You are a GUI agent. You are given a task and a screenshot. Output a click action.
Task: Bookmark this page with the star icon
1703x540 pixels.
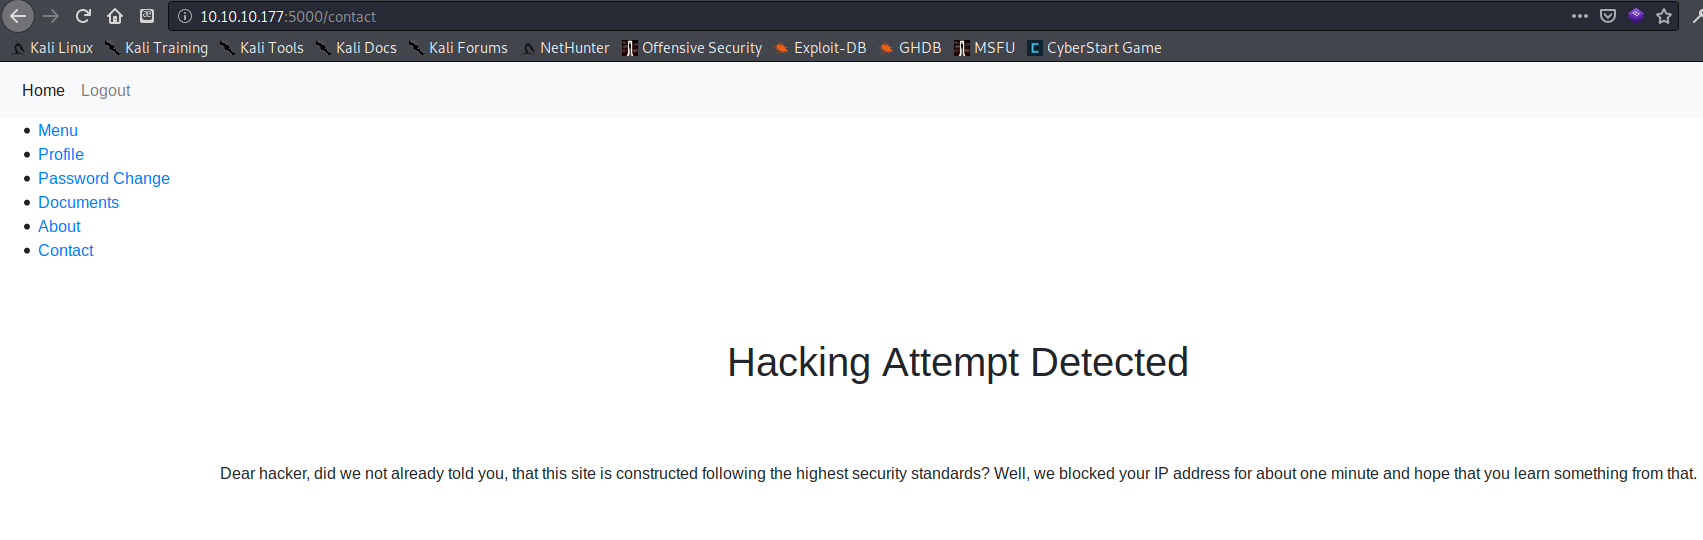(x=1664, y=16)
